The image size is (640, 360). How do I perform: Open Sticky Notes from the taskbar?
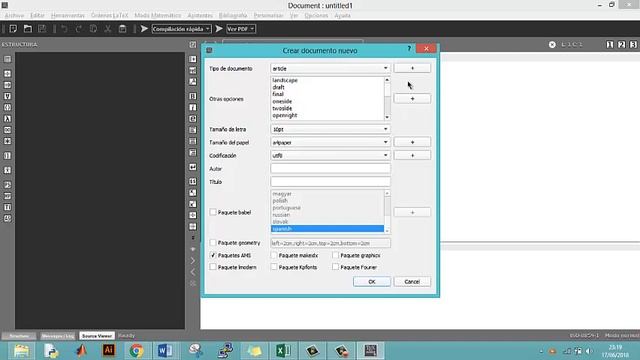click(254, 351)
